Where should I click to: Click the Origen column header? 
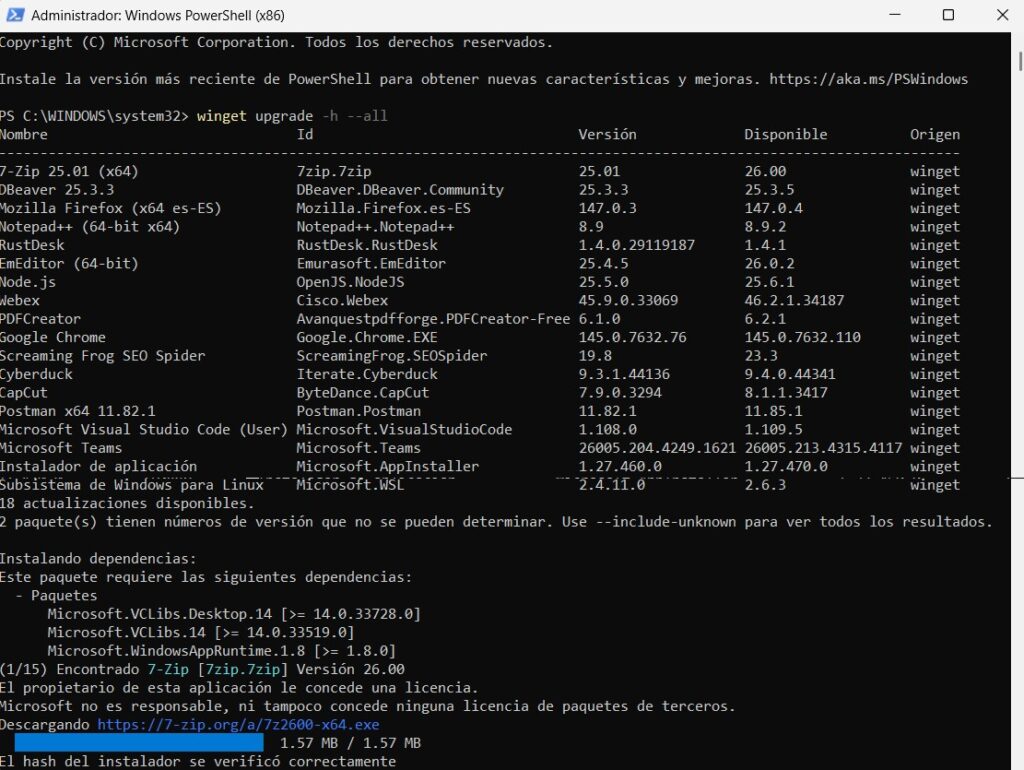tap(936, 134)
